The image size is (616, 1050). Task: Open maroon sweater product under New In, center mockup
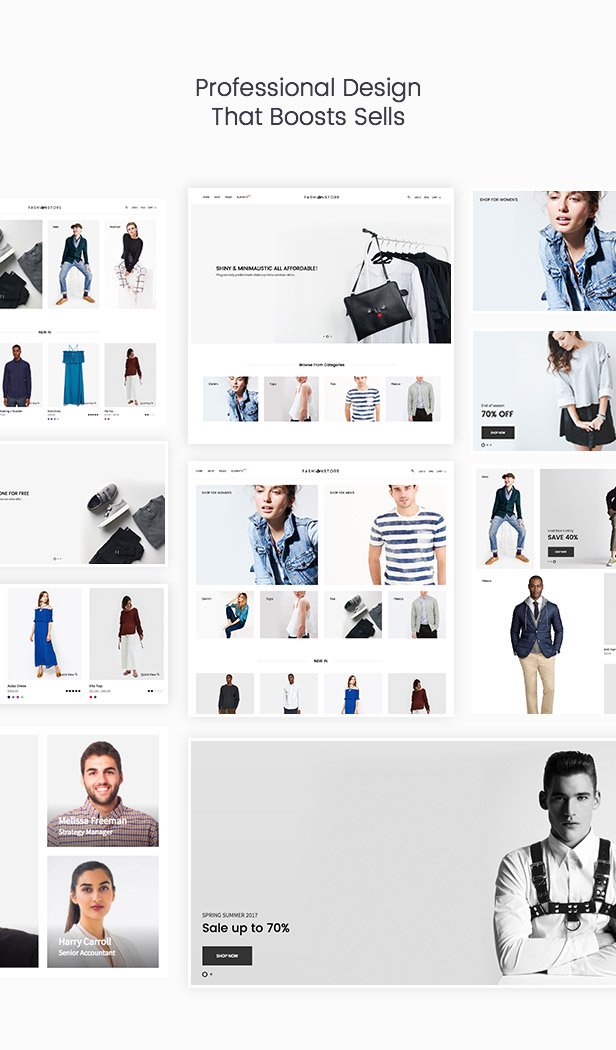coord(416,694)
